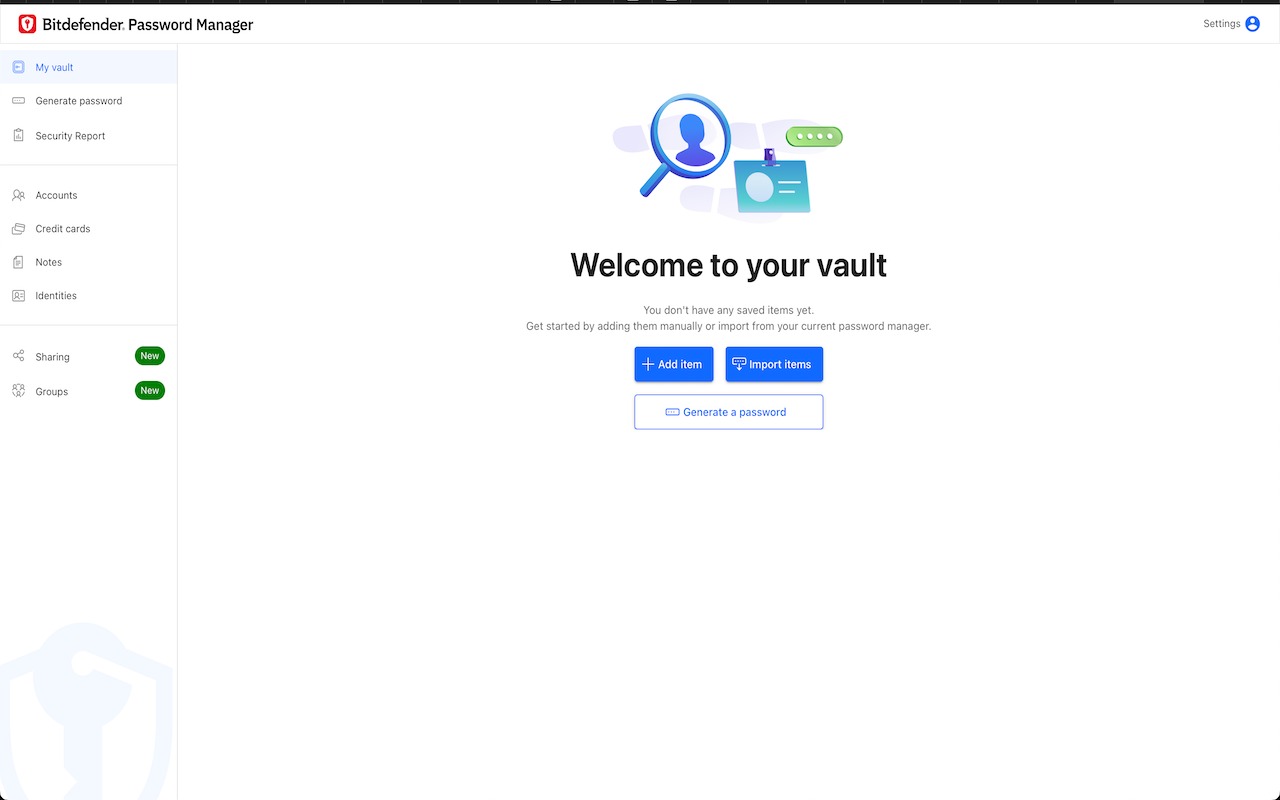Viewport: 1280px width, 800px height.
Task: Open the Identities card icon
Action: click(18, 296)
